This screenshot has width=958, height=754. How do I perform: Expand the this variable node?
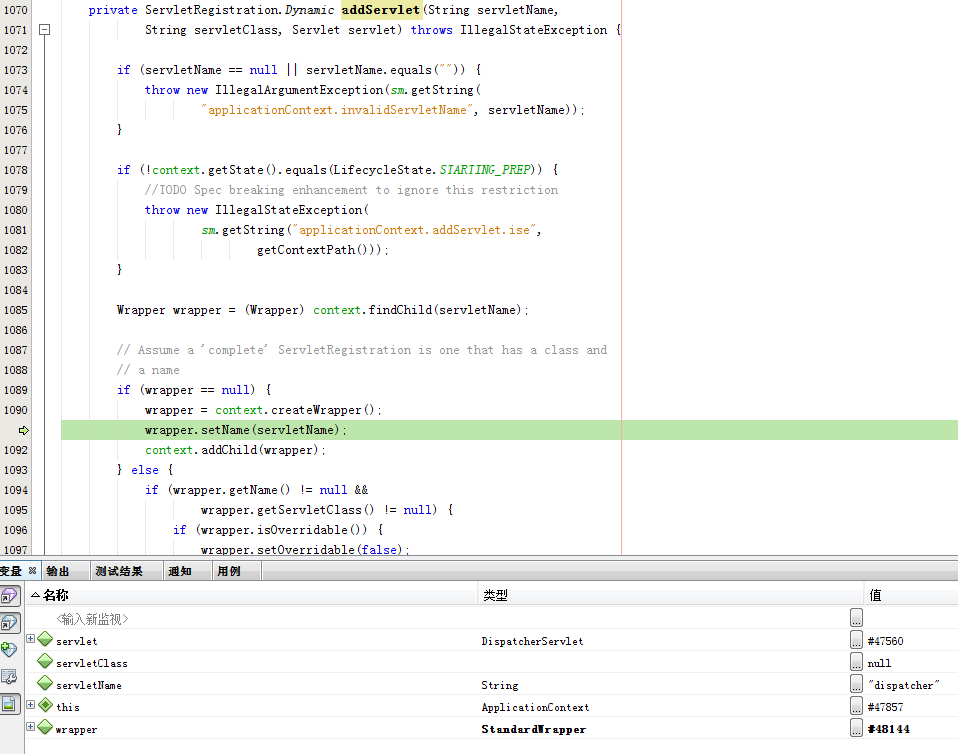tap(31, 705)
